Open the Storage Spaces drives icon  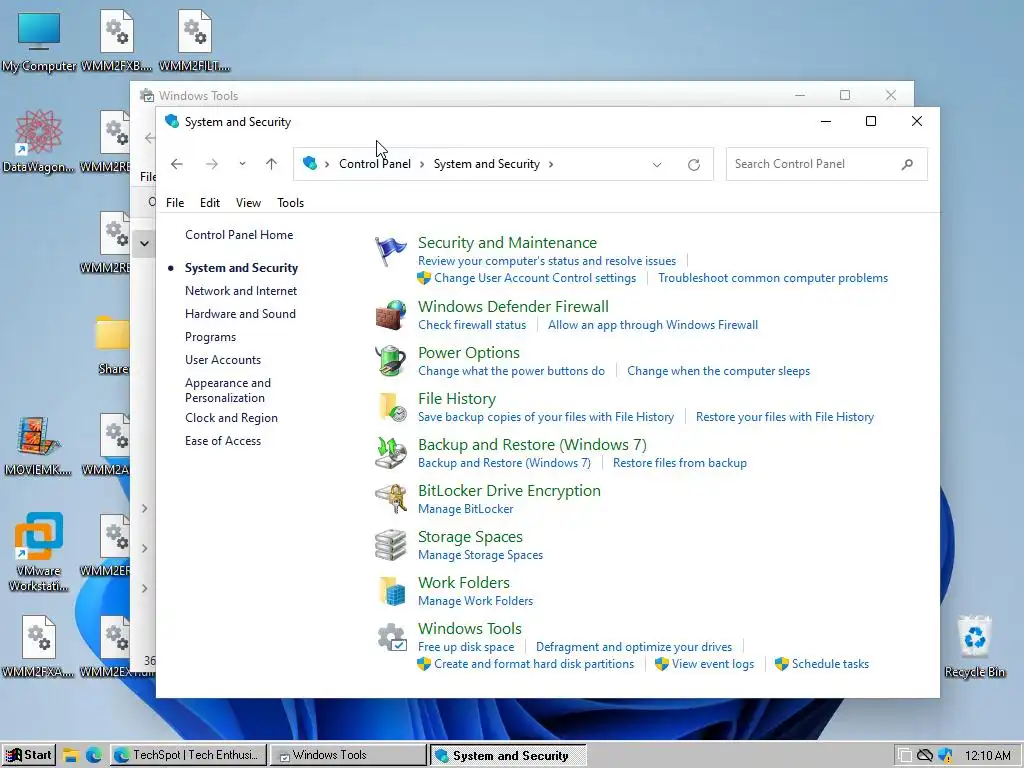click(391, 545)
